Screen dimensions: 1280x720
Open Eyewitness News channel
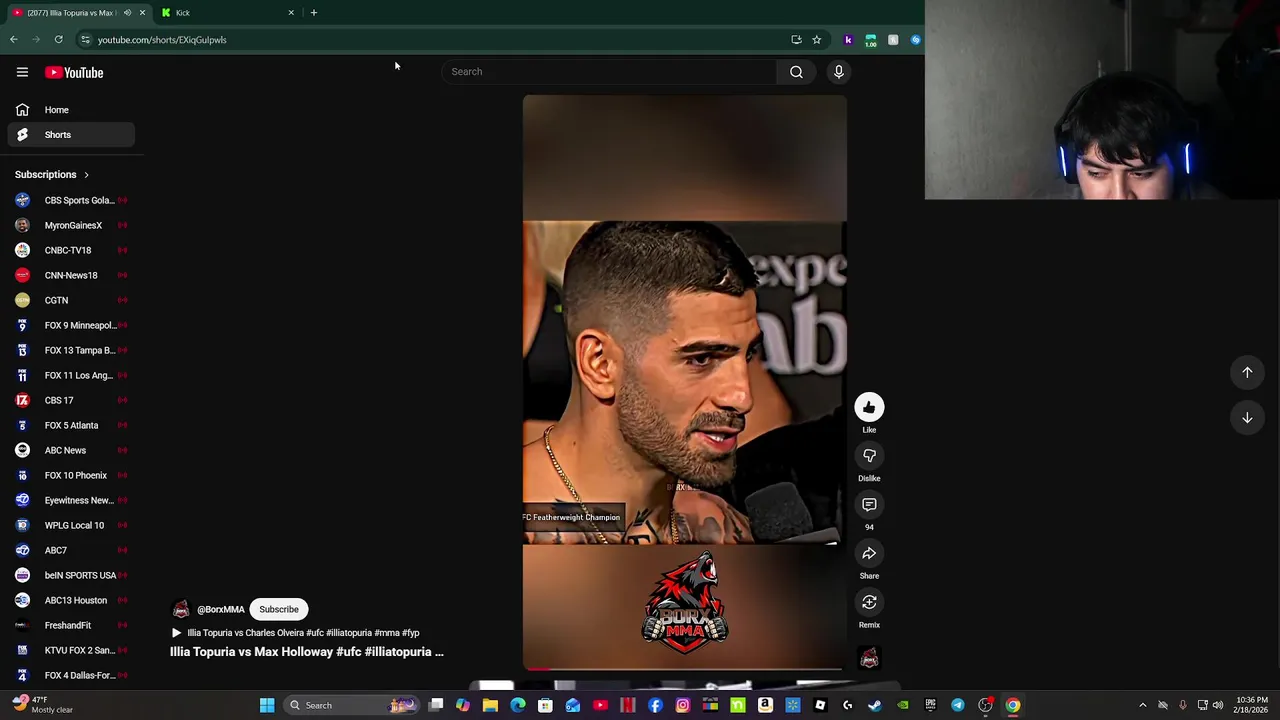71,500
